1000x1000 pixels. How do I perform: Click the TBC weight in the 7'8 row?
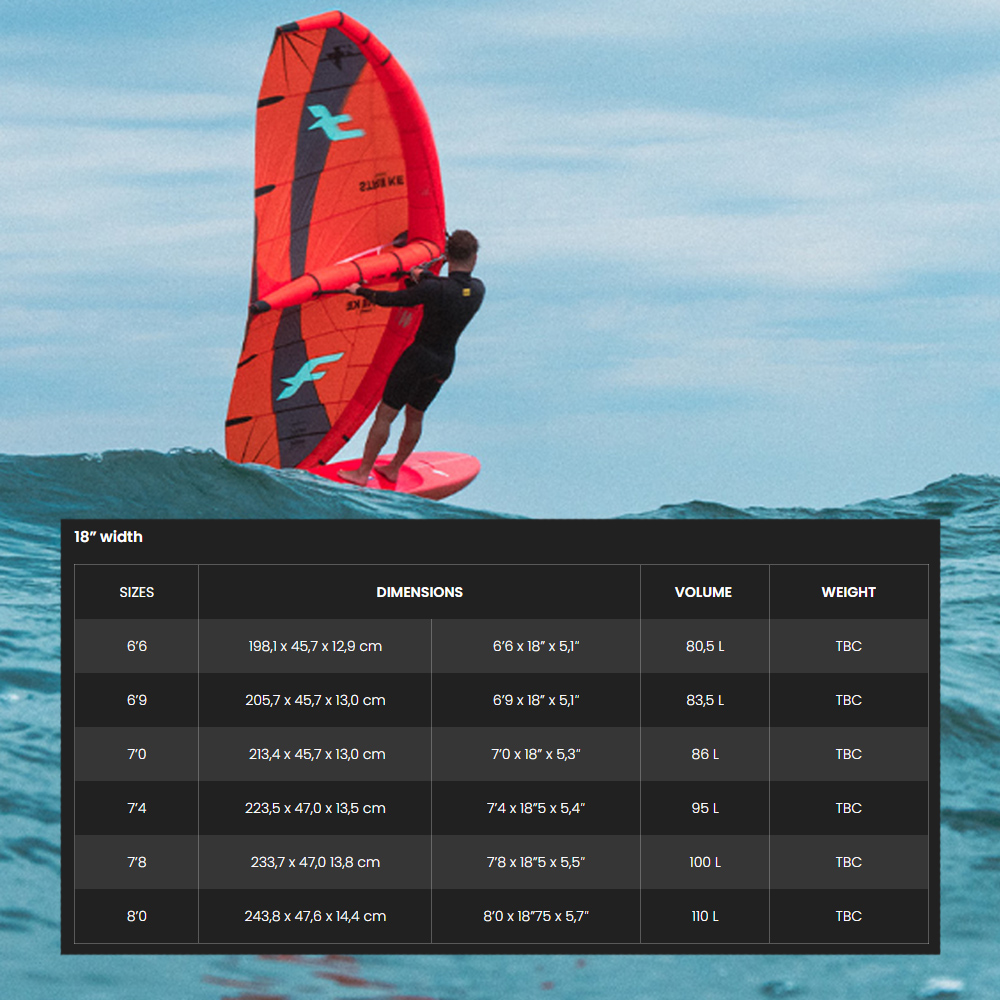pyautogui.click(x=849, y=862)
